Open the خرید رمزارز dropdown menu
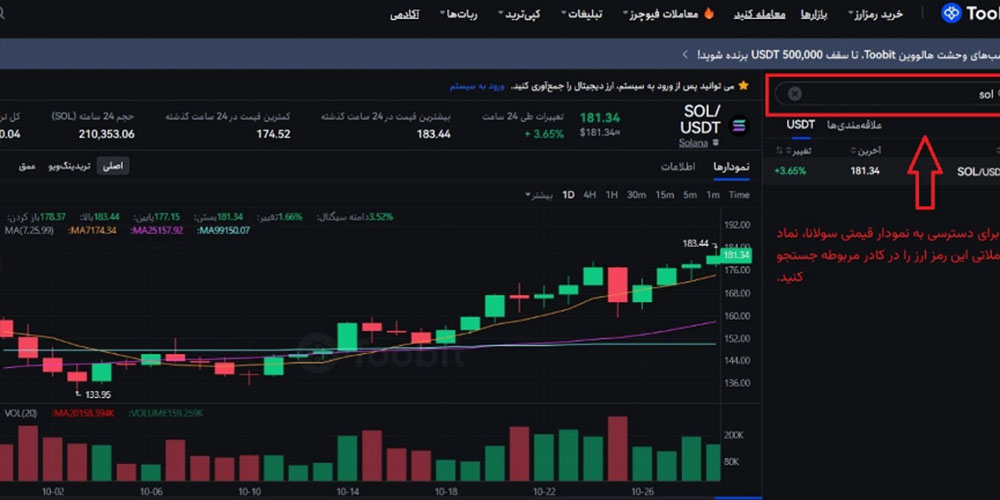 pyautogui.click(x=876, y=14)
